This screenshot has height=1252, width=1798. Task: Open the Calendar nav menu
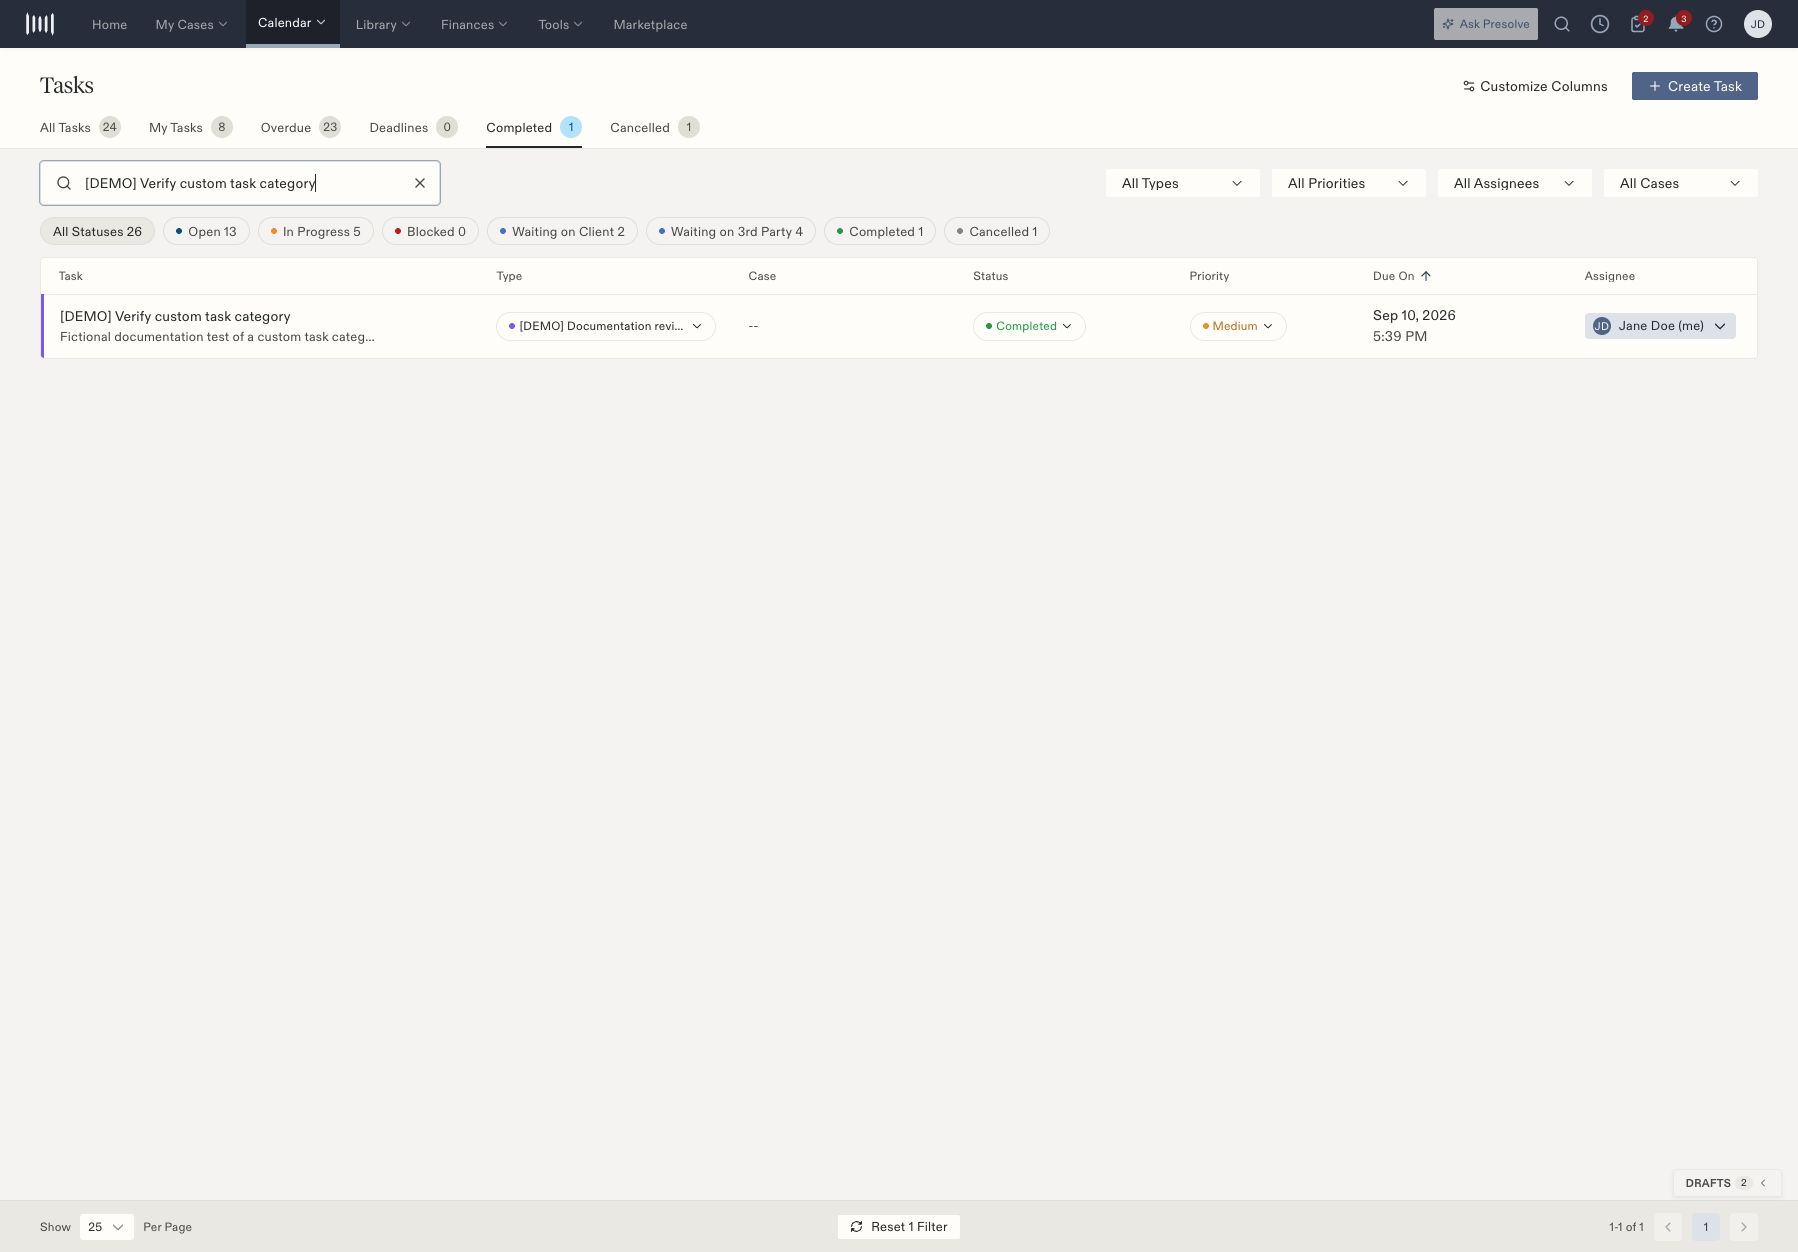[x=292, y=23]
